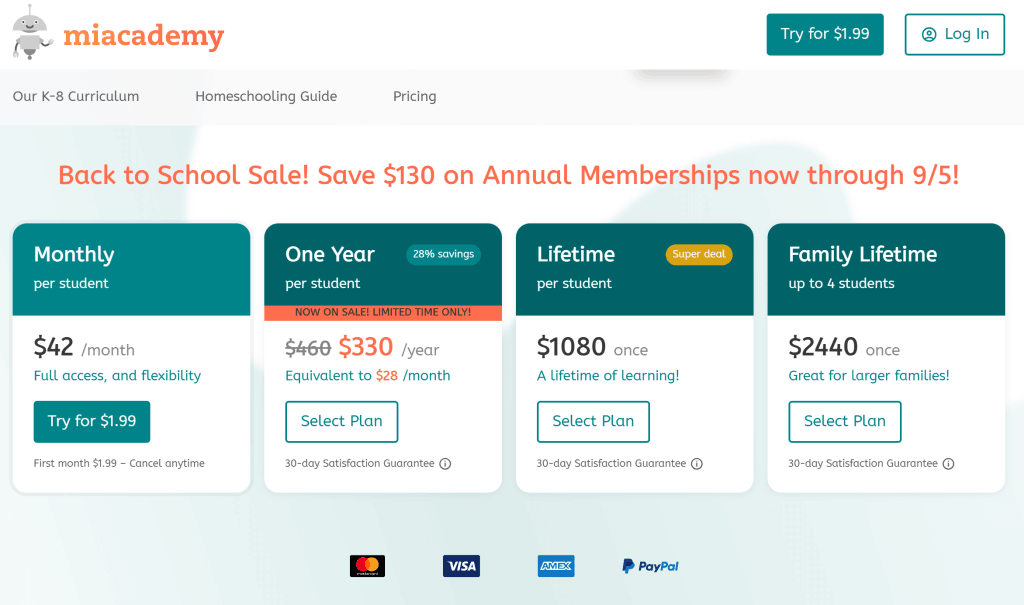The width and height of the screenshot is (1024, 605).
Task: Click the PayPal payment logo
Action: click(x=650, y=566)
